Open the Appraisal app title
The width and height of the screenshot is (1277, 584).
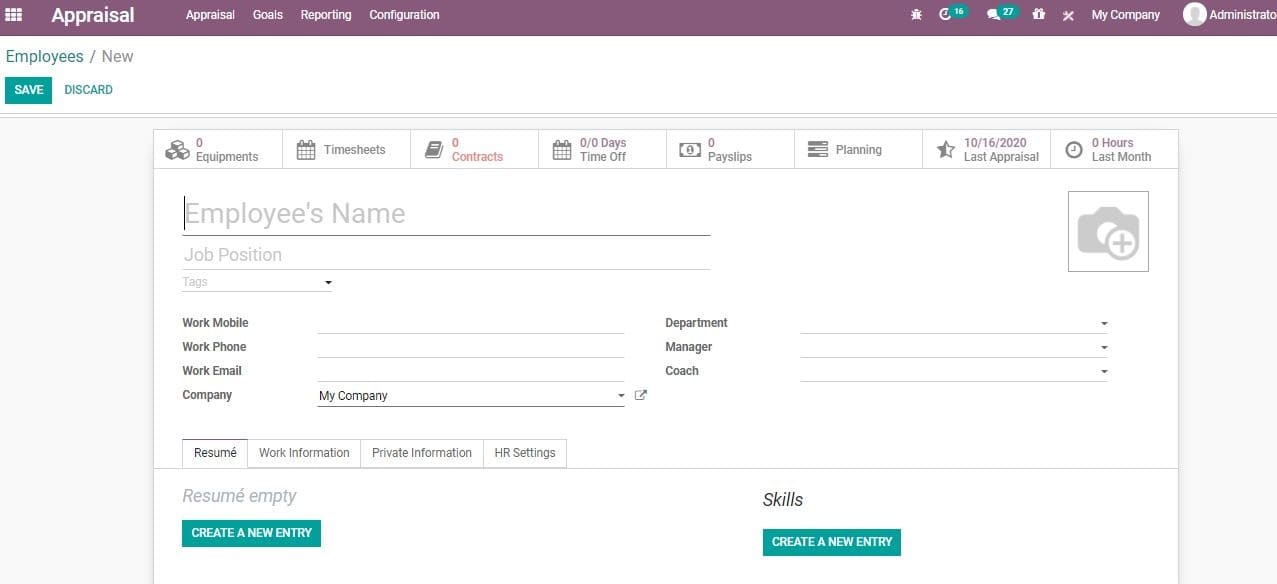93,15
